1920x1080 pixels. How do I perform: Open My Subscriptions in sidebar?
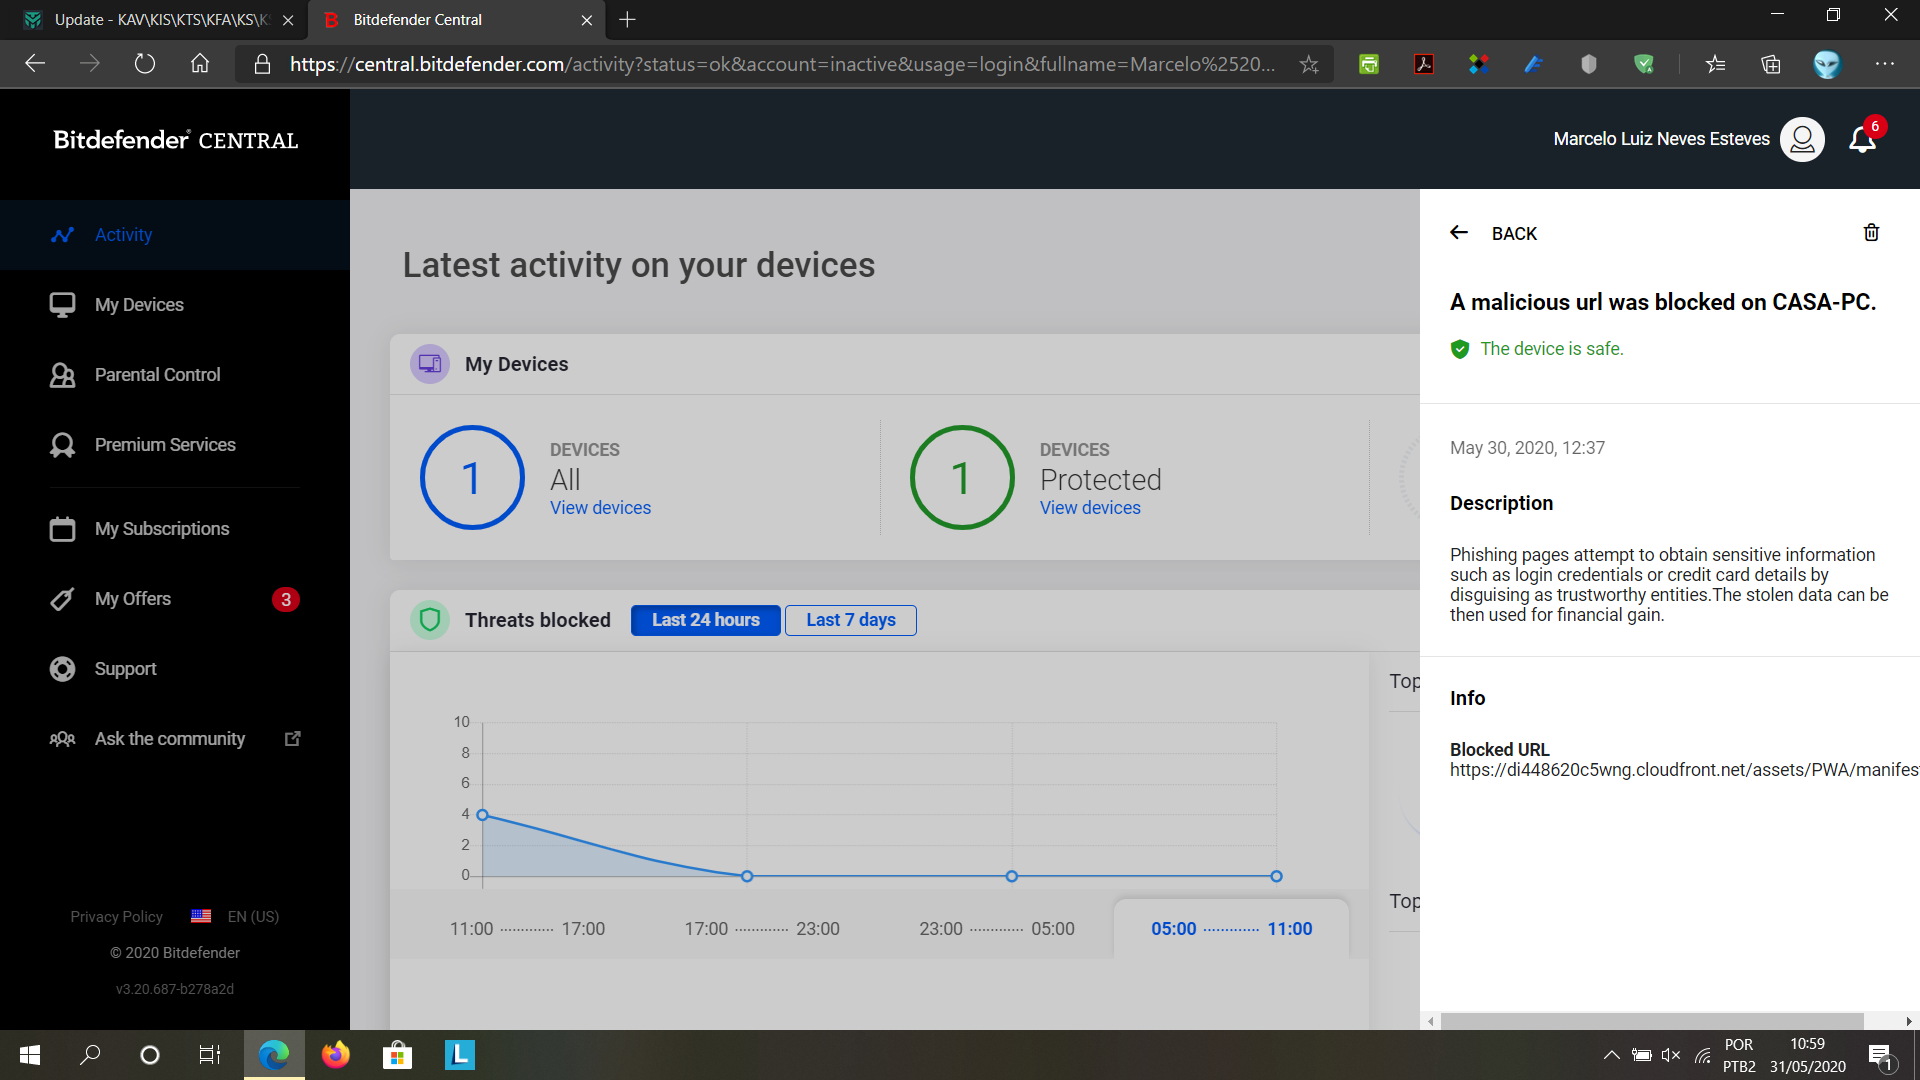pyautogui.click(x=162, y=529)
